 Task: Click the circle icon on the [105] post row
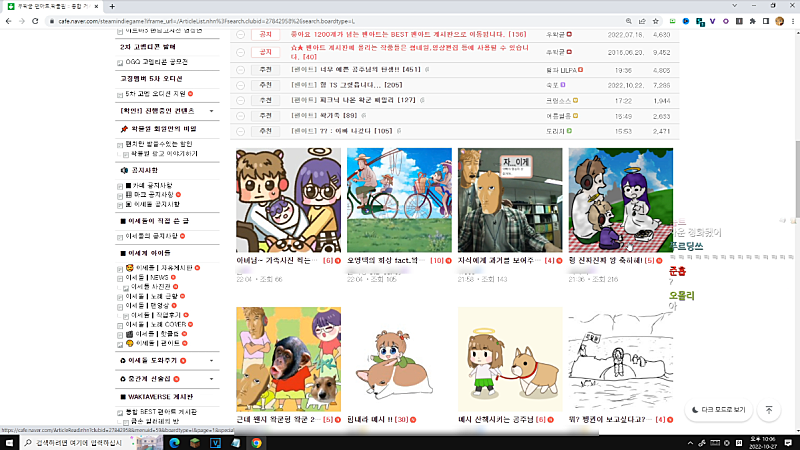241,131
